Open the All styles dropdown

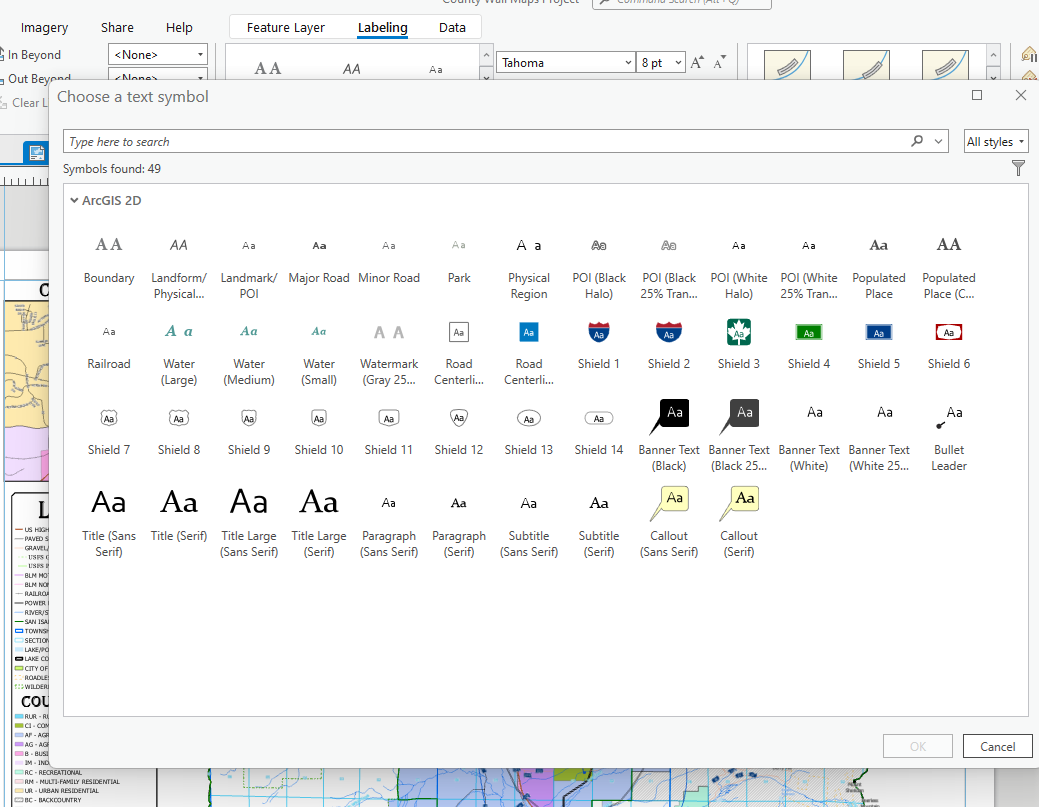tap(996, 140)
